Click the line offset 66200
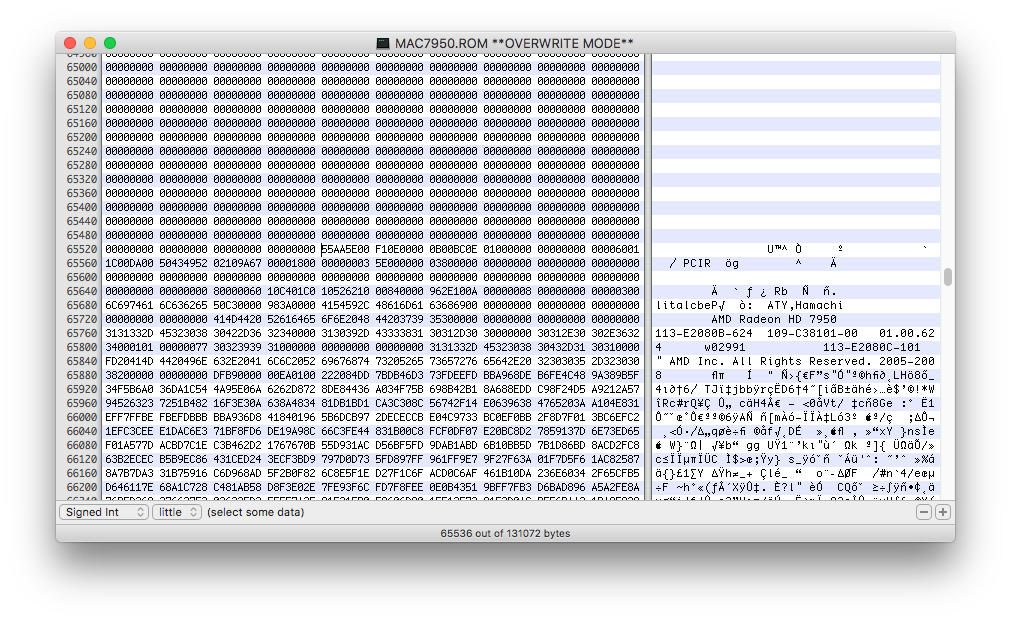Screen dimensions: 1011x622 81,487
